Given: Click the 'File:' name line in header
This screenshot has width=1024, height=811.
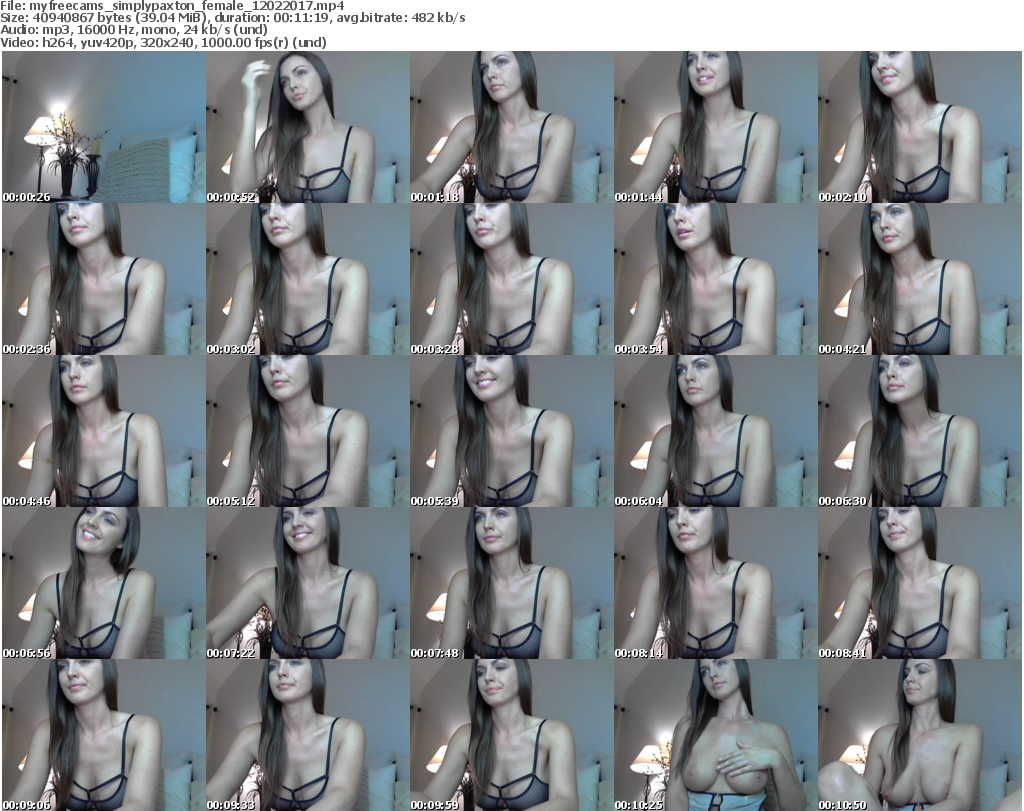Looking at the screenshot, I should 172,5.
